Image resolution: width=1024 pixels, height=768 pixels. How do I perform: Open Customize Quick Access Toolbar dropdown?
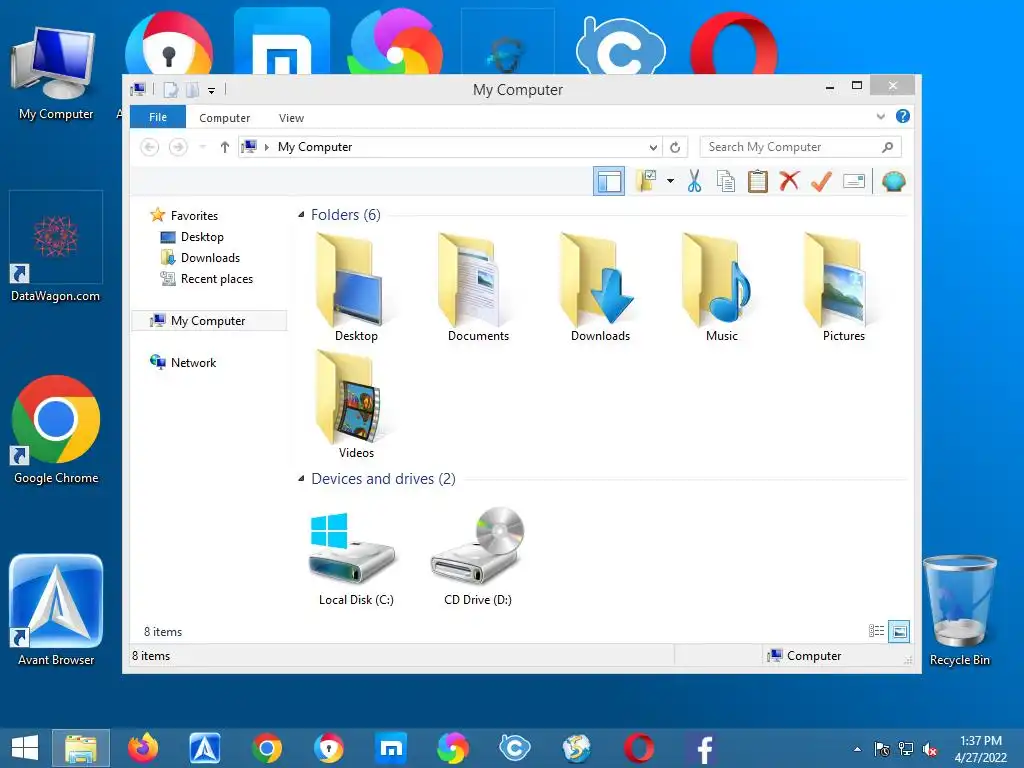tap(212, 90)
